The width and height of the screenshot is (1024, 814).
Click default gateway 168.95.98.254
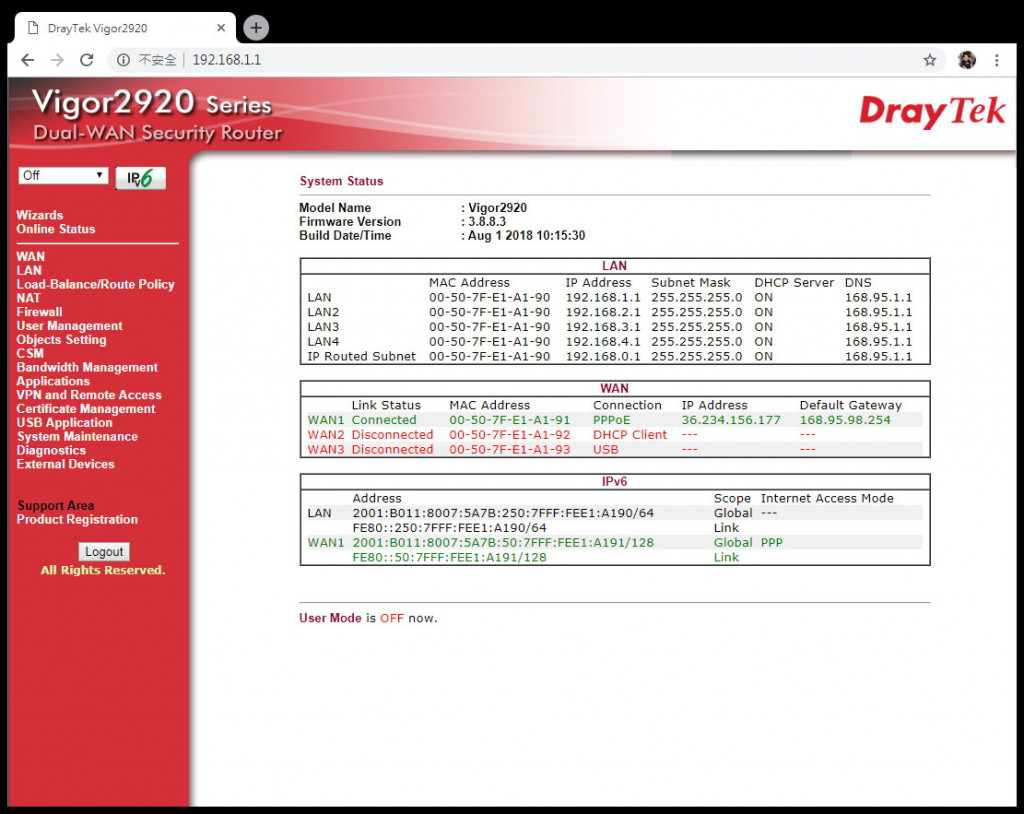(845, 420)
